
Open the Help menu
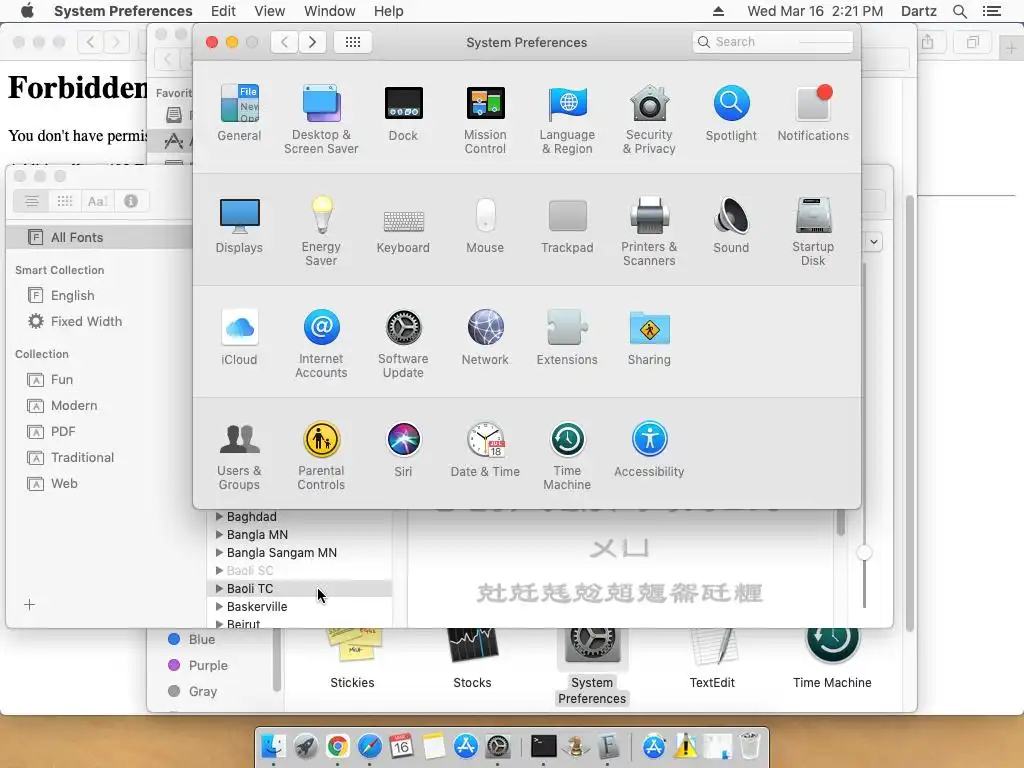pyautogui.click(x=389, y=11)
